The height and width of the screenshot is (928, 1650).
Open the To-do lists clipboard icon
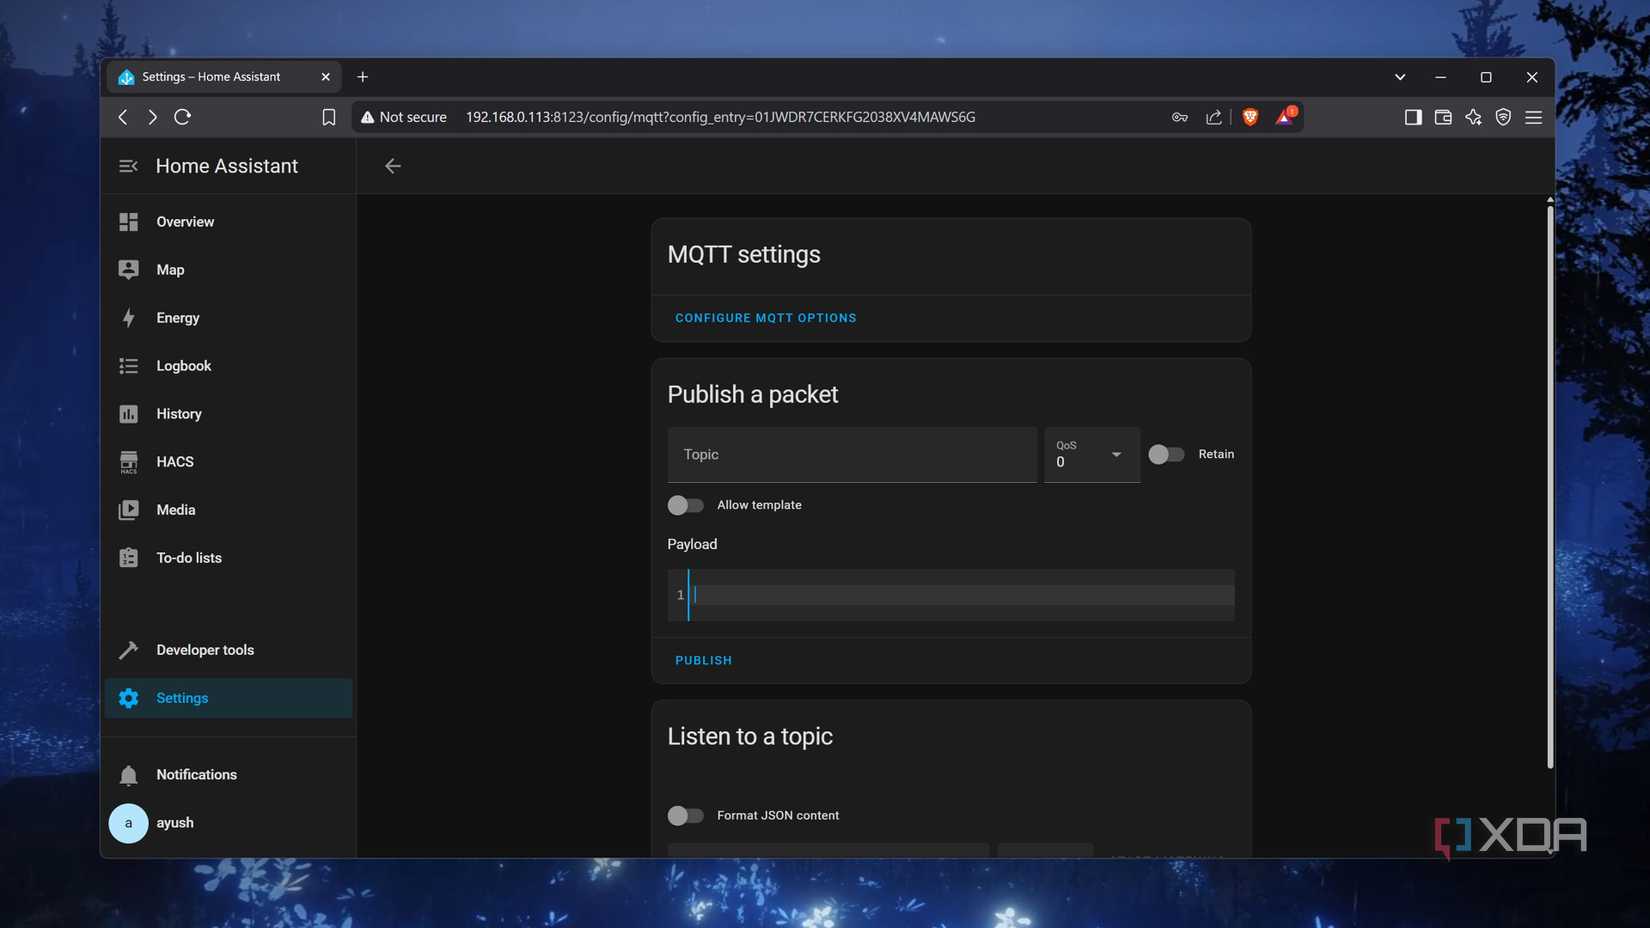click(x=128, y=558)
